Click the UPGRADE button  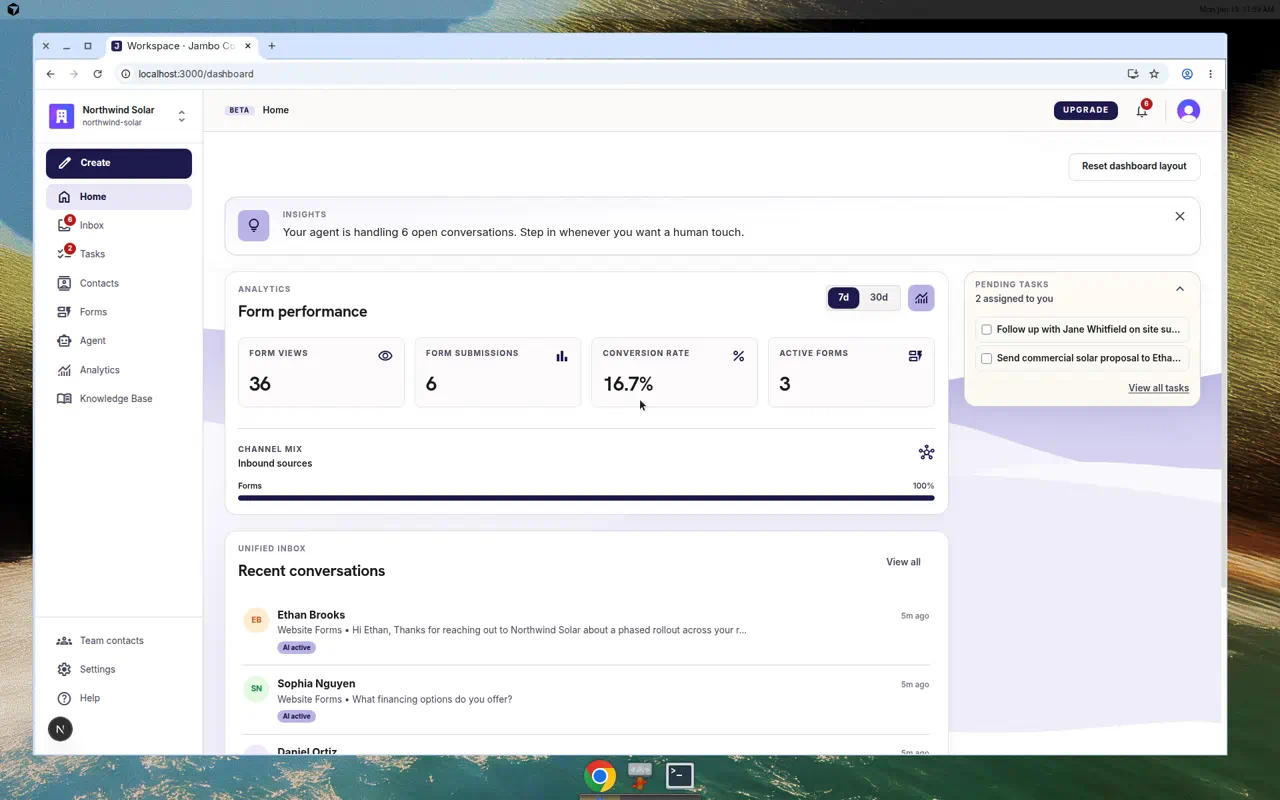pos(1086,110)
